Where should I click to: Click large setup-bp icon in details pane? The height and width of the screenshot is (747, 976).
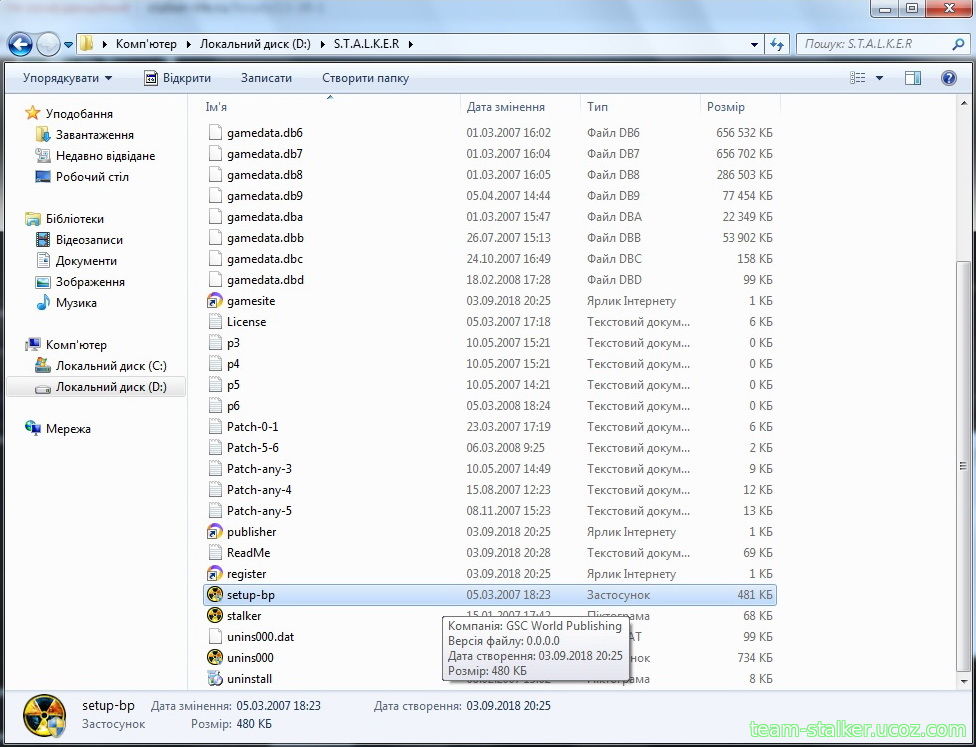[x=44, y=715]
